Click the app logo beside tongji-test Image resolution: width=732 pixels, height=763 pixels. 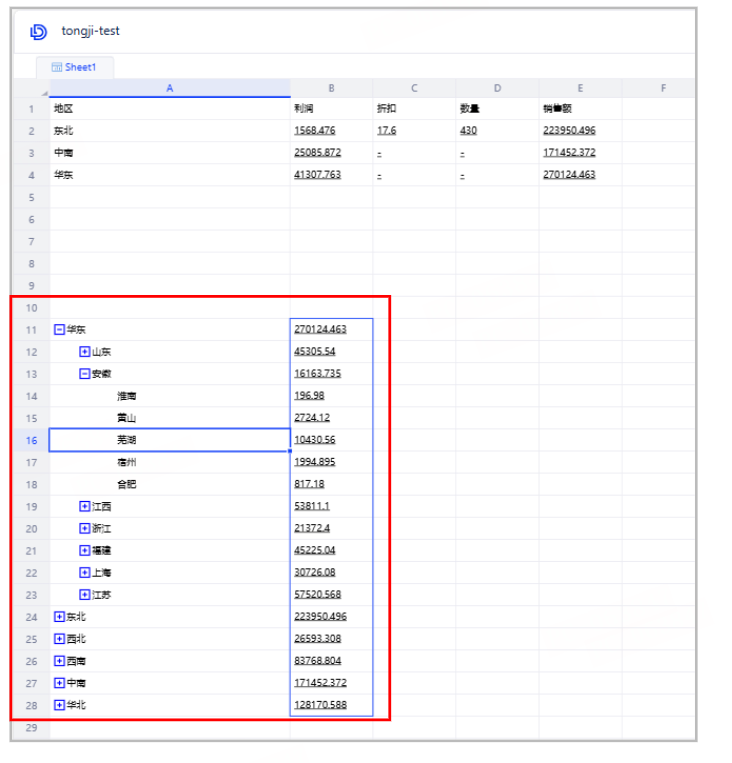38,32
